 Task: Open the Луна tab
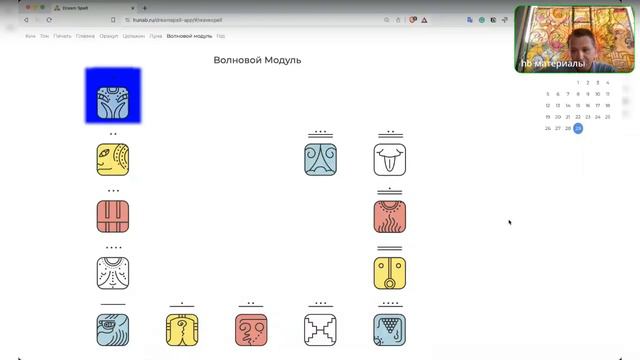(156, 36)
